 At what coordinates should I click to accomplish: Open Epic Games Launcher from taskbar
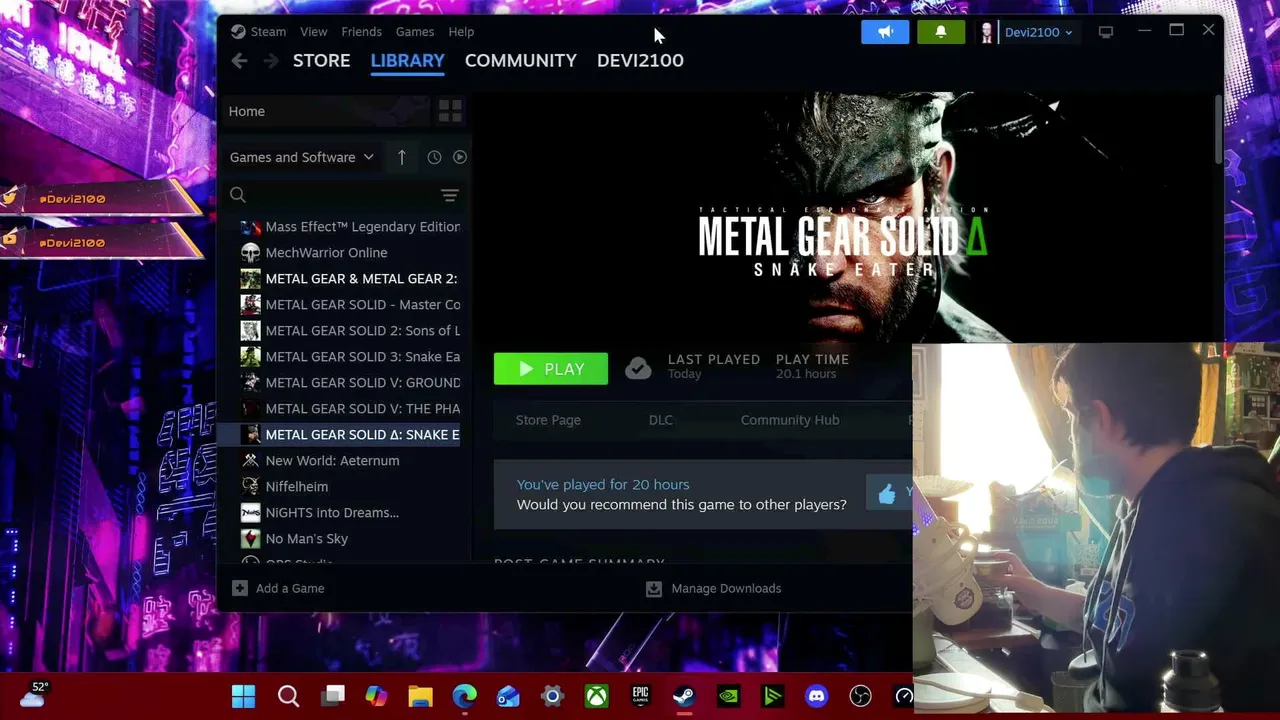point(640,696)
